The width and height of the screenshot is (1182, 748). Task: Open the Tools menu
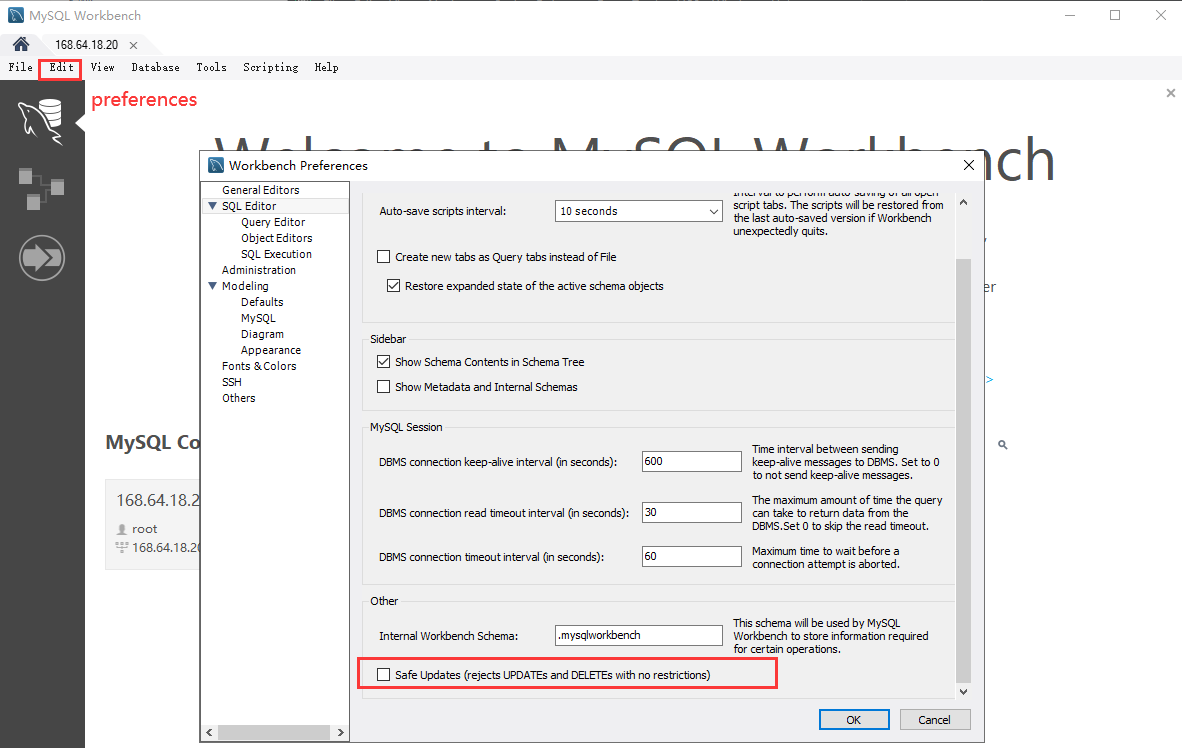(211, 67)
